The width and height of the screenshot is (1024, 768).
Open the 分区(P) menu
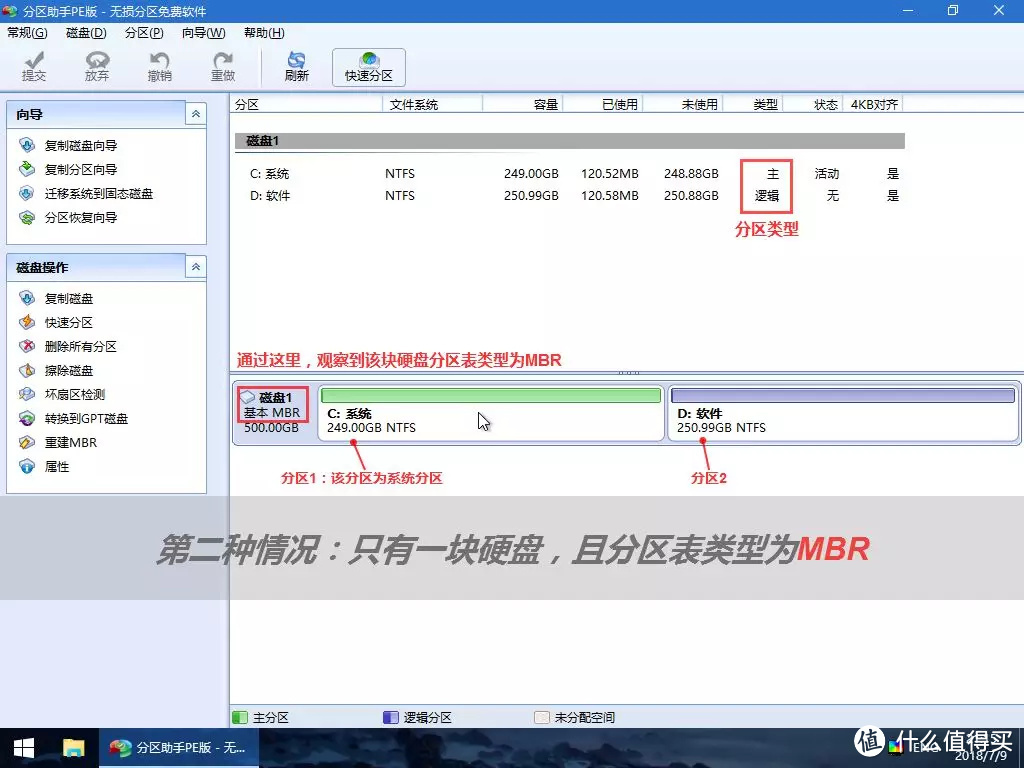pyautogui.click(x=143, y=32)
